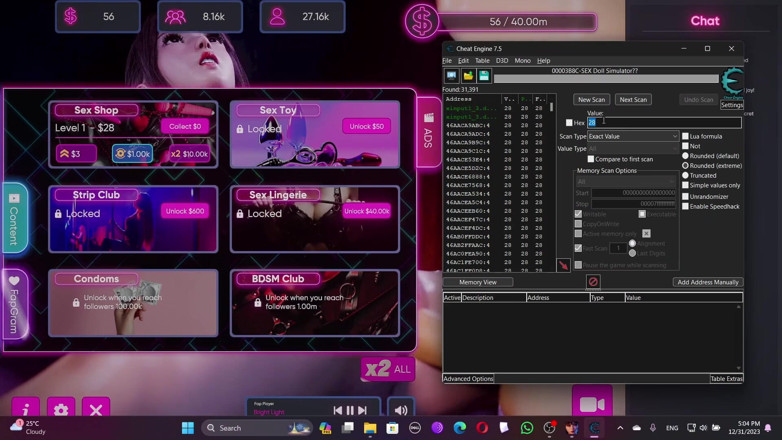782x440 pixels.
Task: Open Memory View
Action: tap(478, 282)
